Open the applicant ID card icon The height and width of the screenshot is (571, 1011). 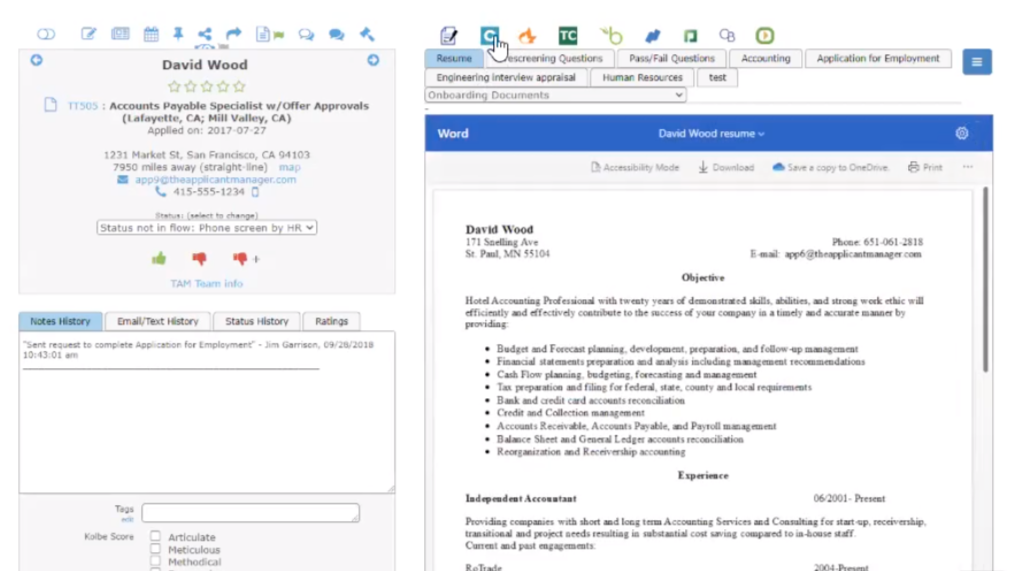(x=121, y=34)
